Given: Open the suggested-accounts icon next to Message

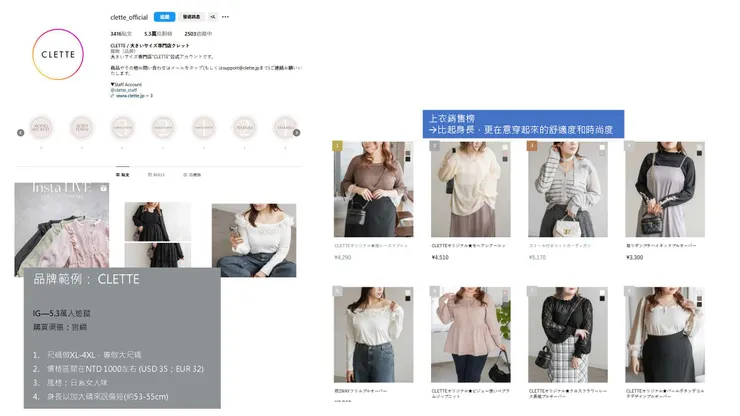Looking at the screenshot, I should click(212, 17).
